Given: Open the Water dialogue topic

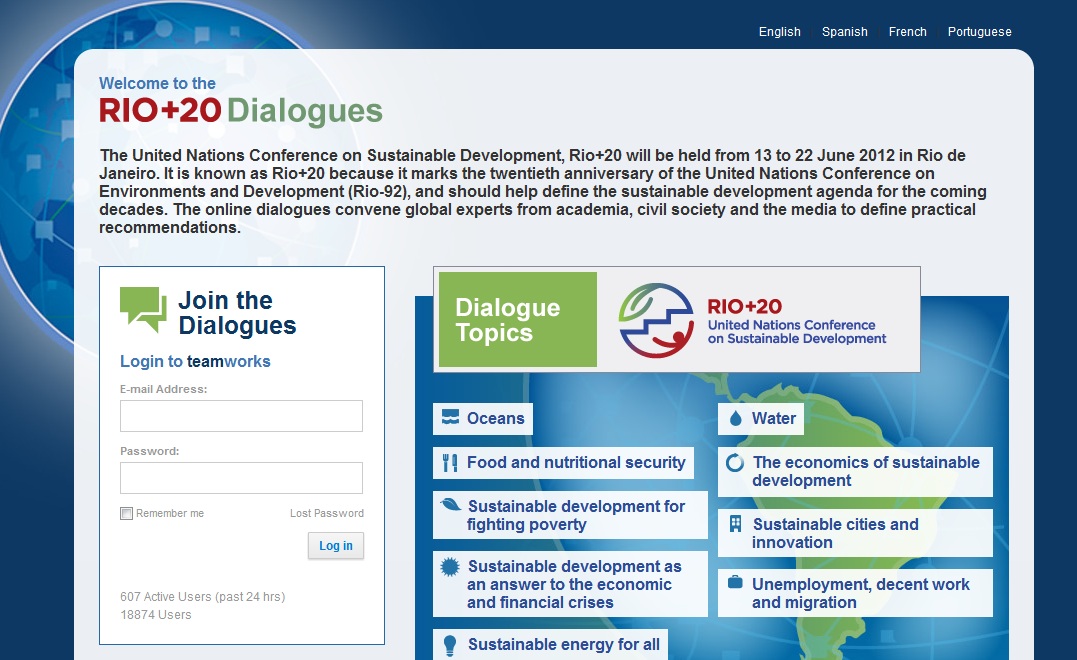Looking at the screenshot, I should 761,419.
